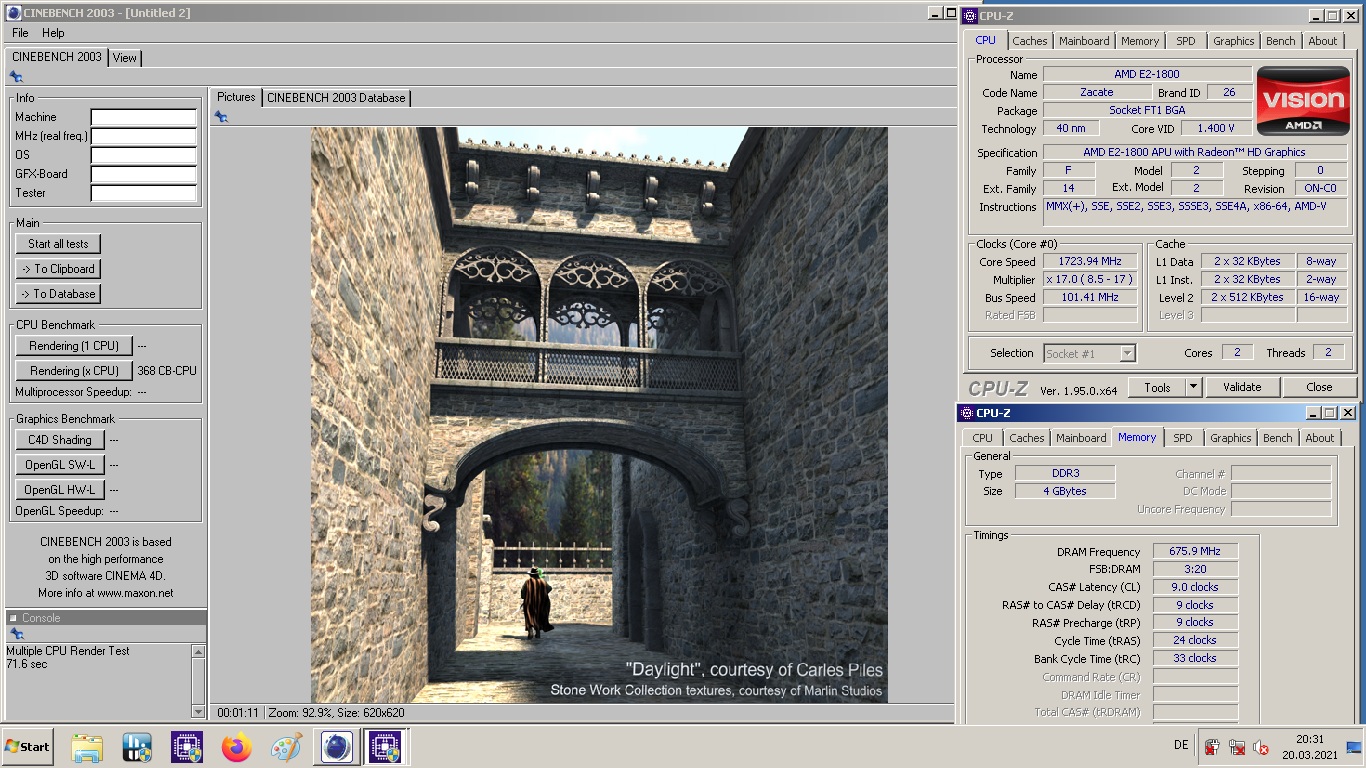This screenshot has height=768, width=1366.
Task: Switch to the Cinebench taskbar button
Action: point(337,746)
